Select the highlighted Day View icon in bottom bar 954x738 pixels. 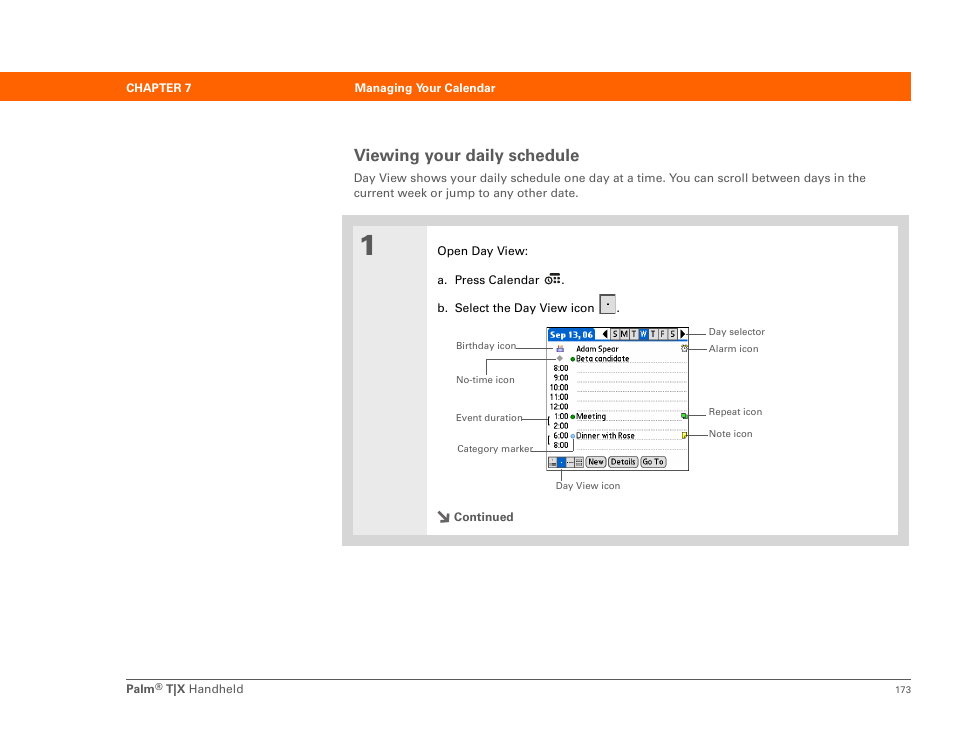coord(562,462)
